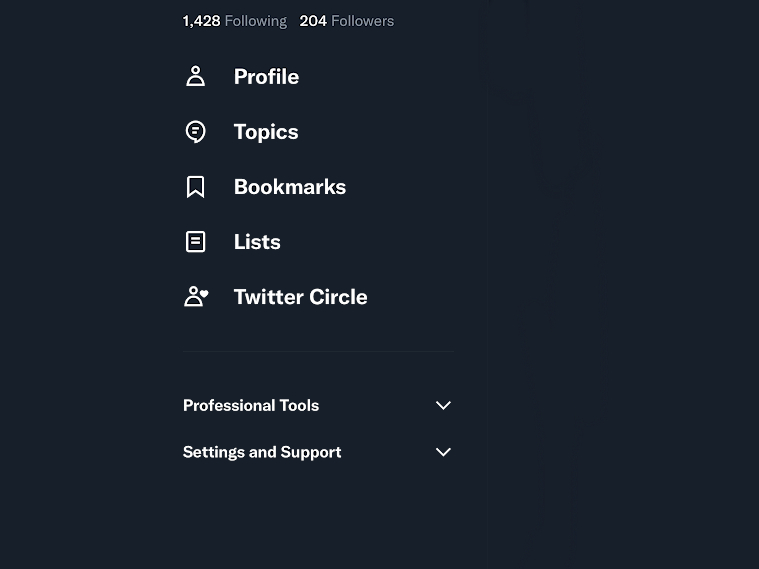The width and height of the screenshot is (759, 569).
Task: Select the Lists menu entry
Action: click(257, 242)
